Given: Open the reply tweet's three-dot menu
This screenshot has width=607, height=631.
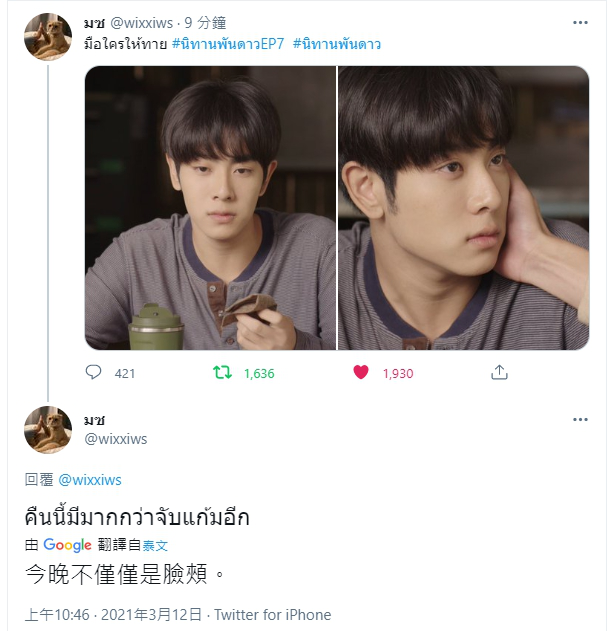Looking at the screenshot, I should tap(580, 419).
